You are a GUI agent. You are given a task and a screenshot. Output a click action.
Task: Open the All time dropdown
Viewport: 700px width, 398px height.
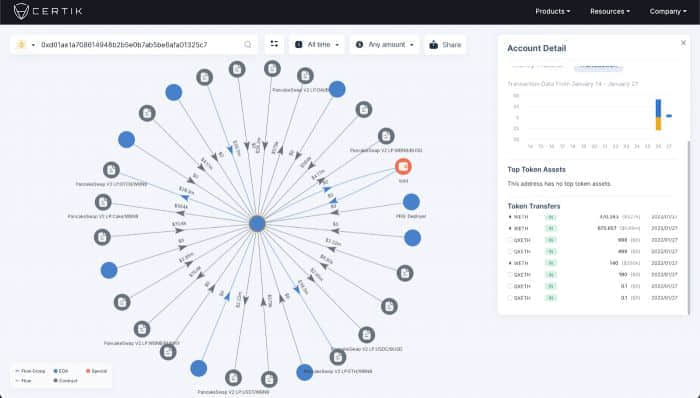click(x=317, y=45)
